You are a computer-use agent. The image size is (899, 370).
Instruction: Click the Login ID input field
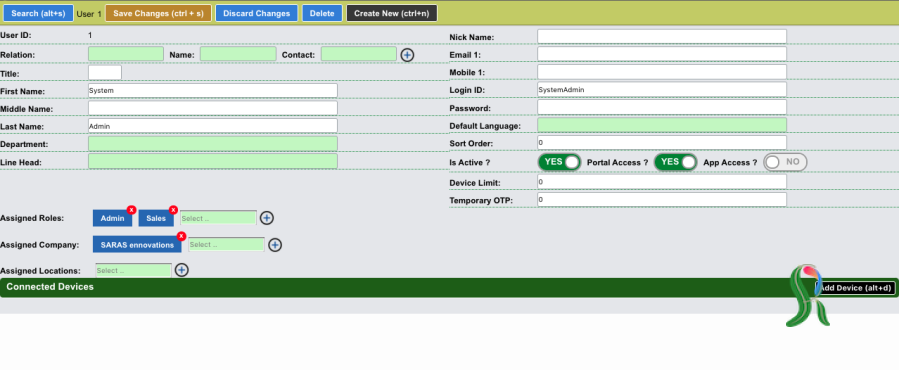click(x=662, y=89)
